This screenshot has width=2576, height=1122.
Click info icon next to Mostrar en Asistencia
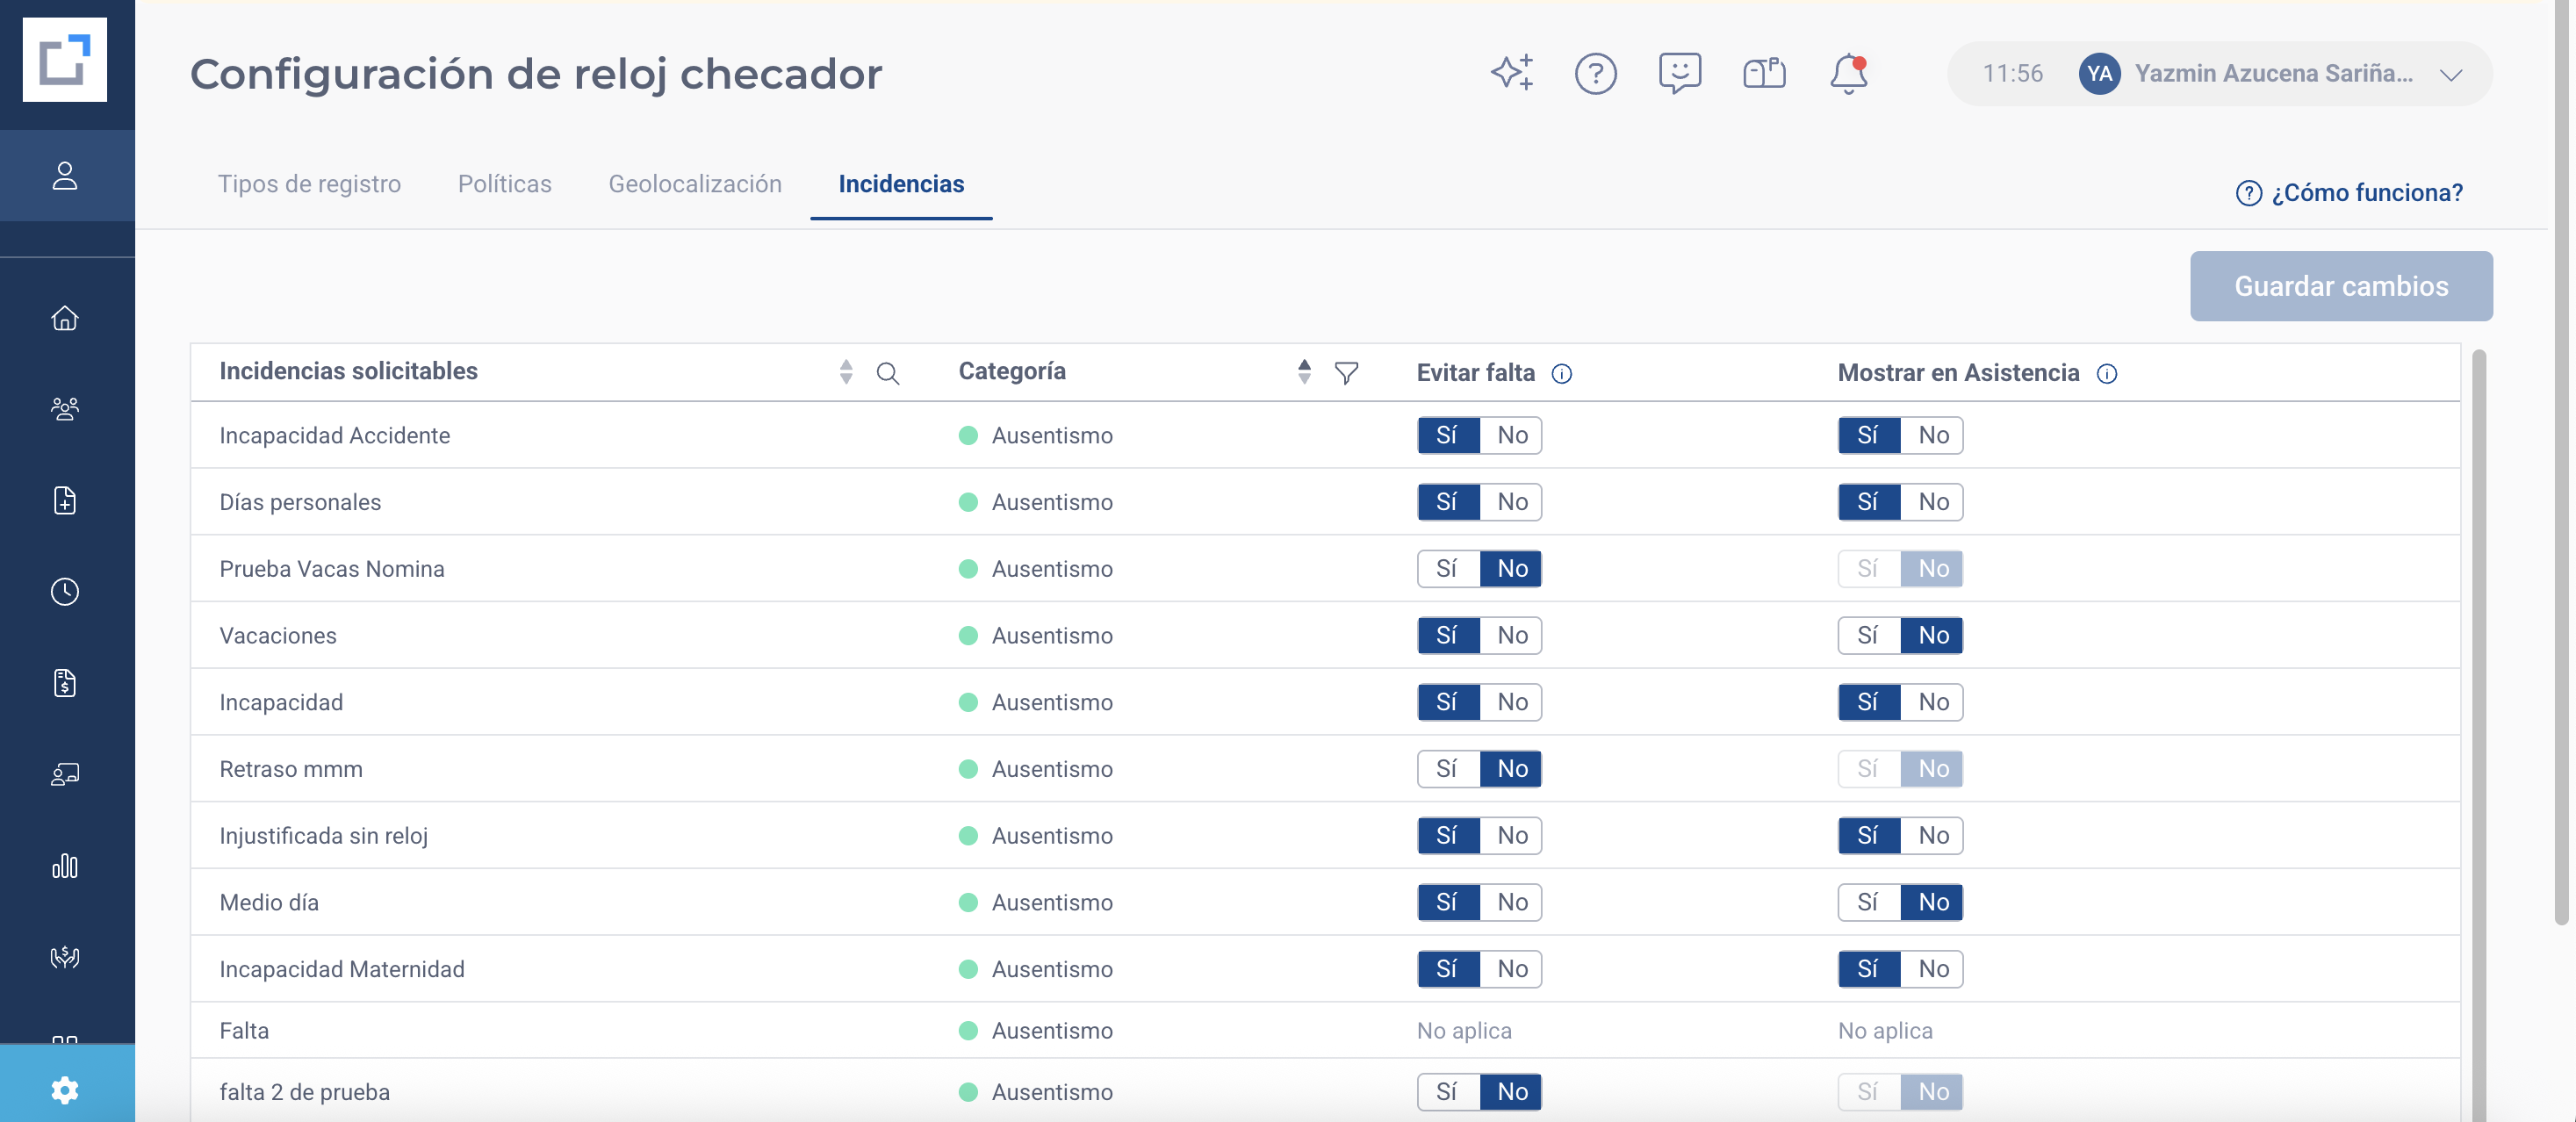click(2106, 374)
